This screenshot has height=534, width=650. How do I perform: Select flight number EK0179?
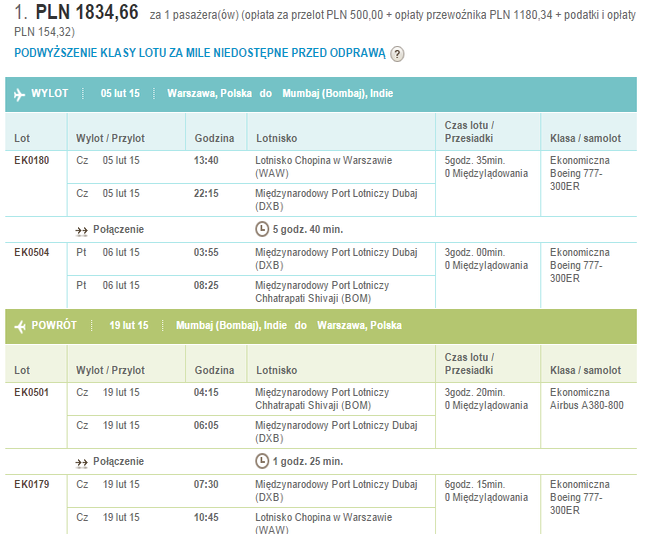(x=32, y=485)
